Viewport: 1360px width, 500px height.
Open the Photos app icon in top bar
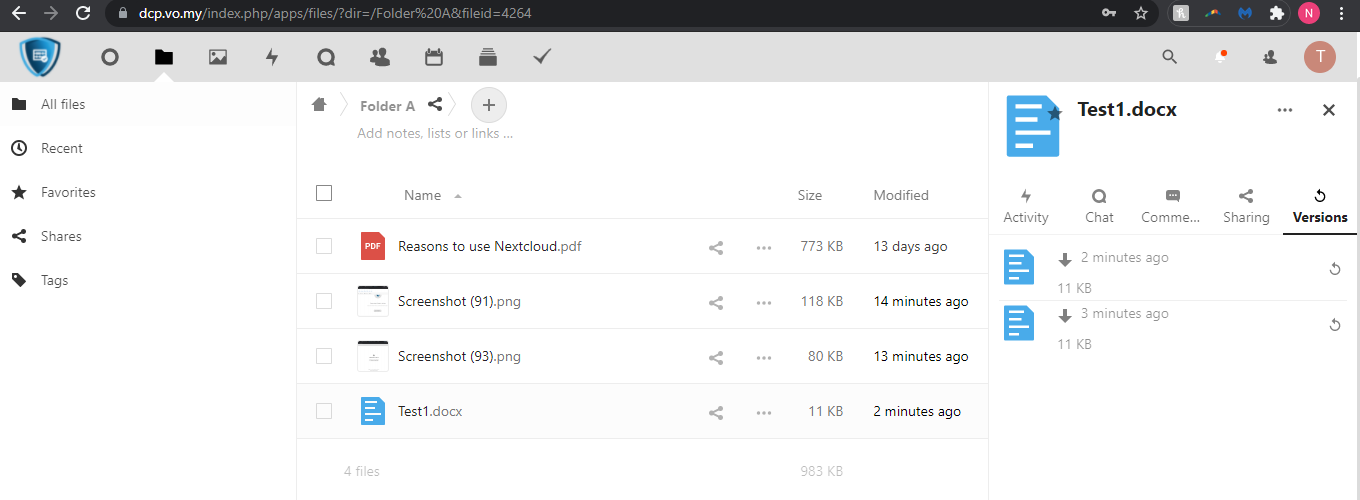(218, 57)
